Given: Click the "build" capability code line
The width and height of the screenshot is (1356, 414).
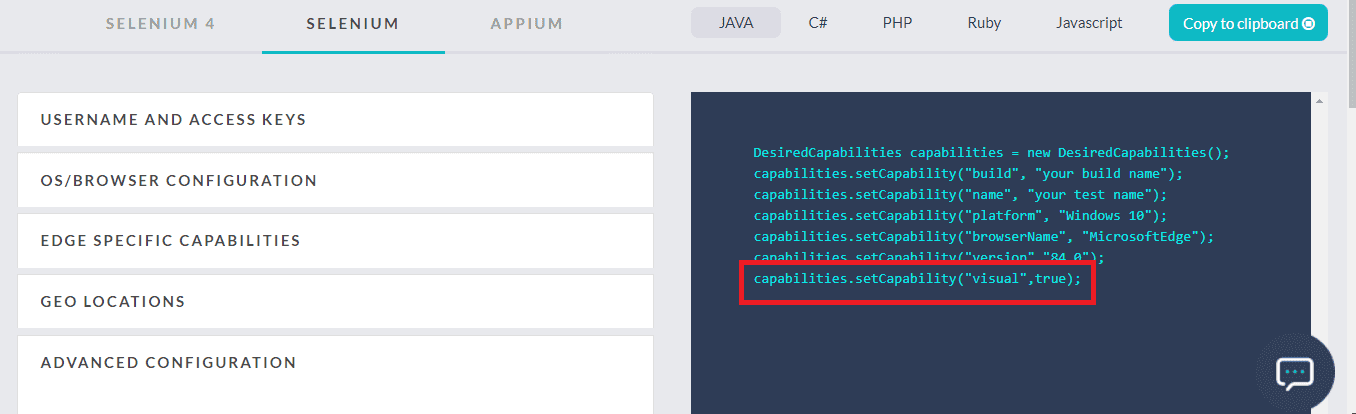Looking at the screenshot, I should [x=968, y=173].
